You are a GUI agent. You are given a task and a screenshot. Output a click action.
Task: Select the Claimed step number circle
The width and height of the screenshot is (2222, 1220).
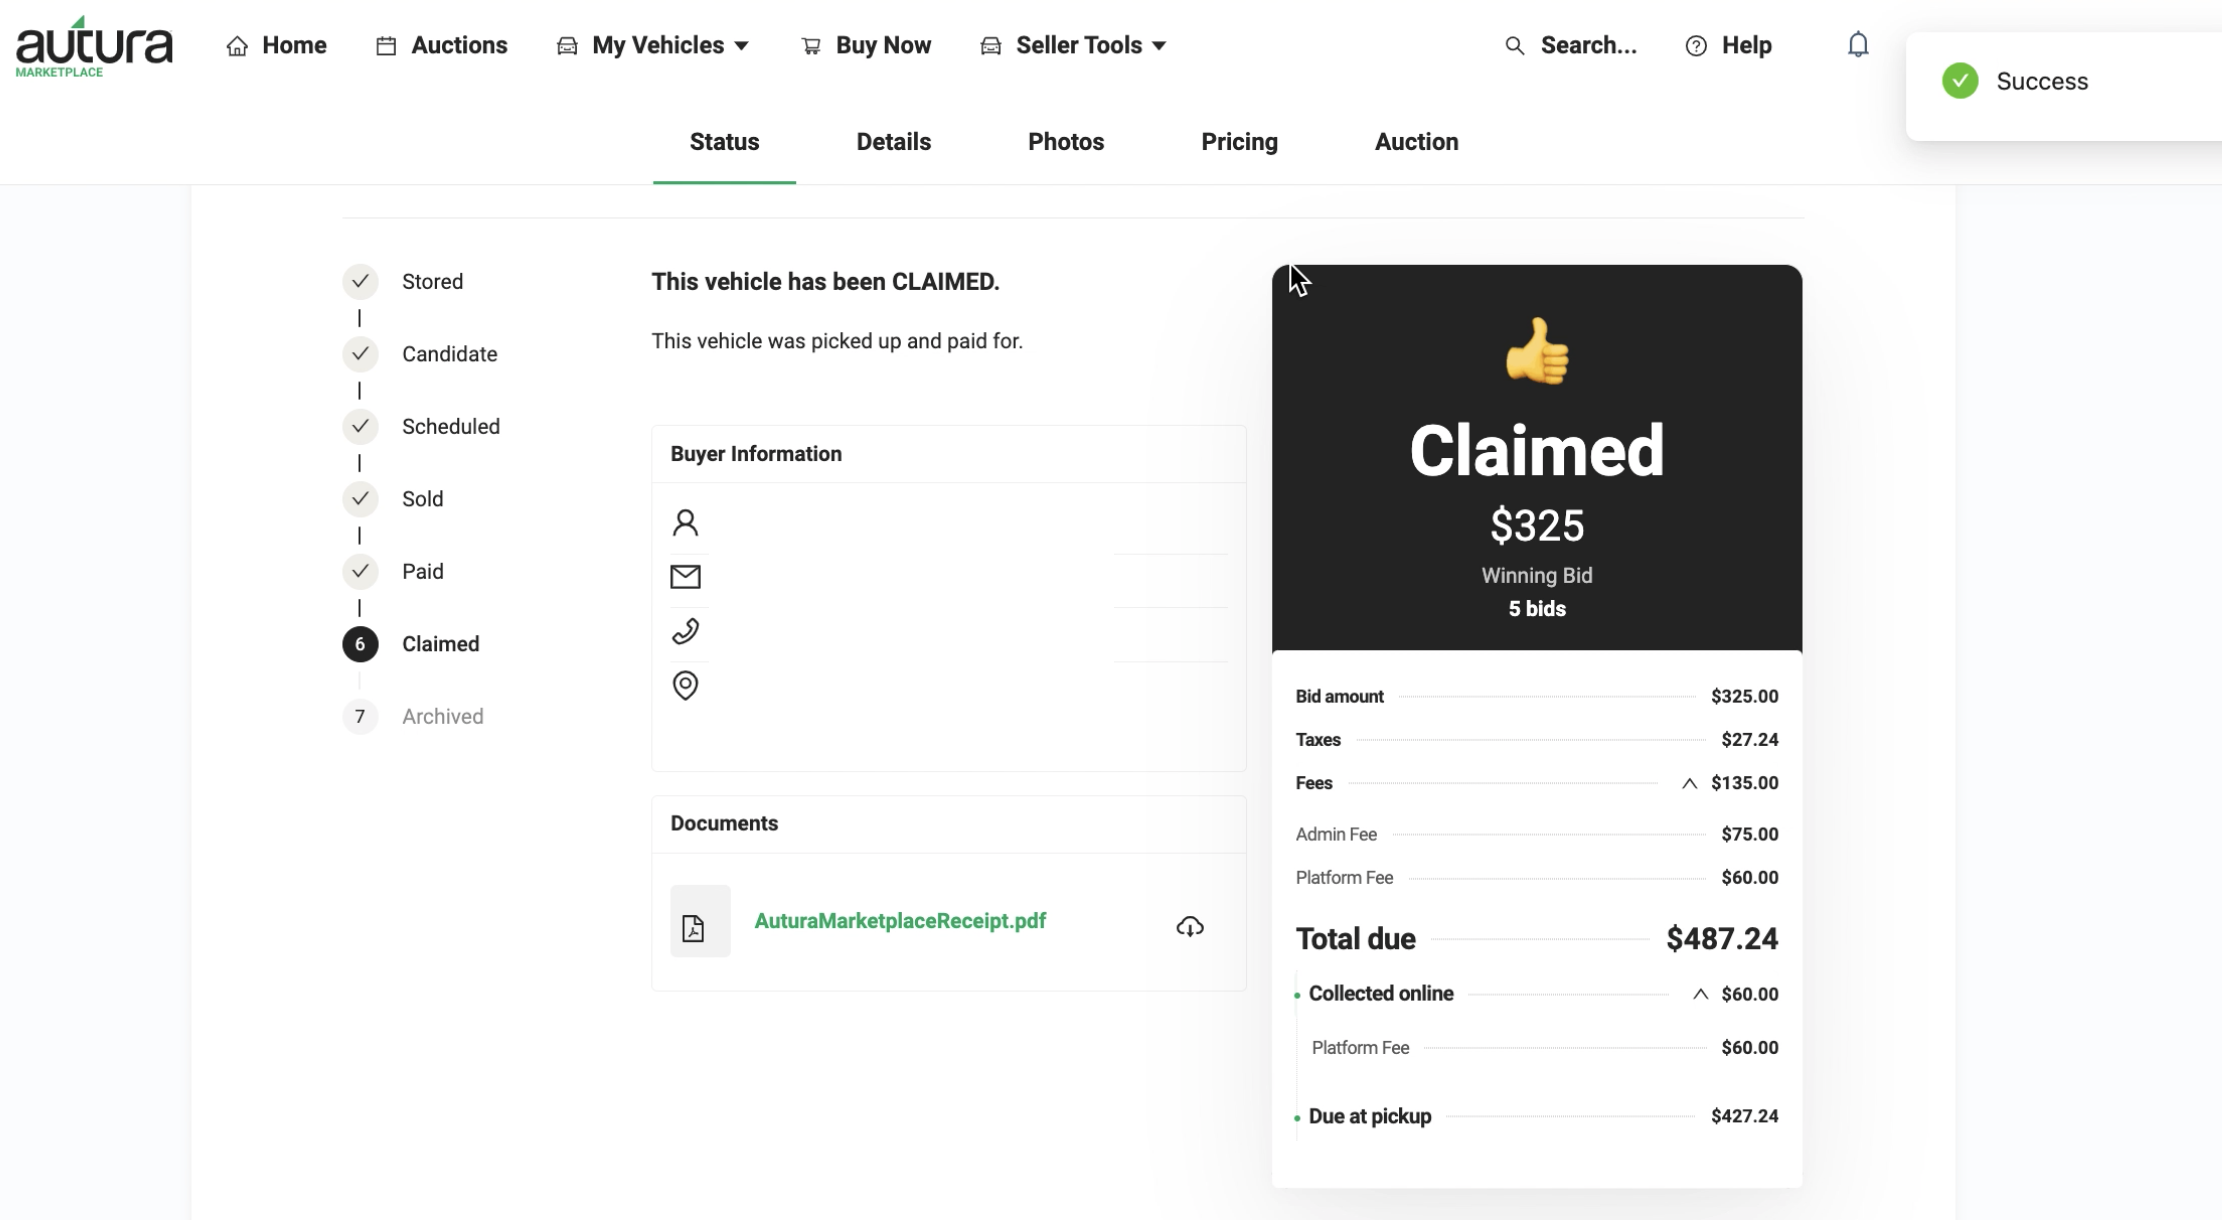360,644
